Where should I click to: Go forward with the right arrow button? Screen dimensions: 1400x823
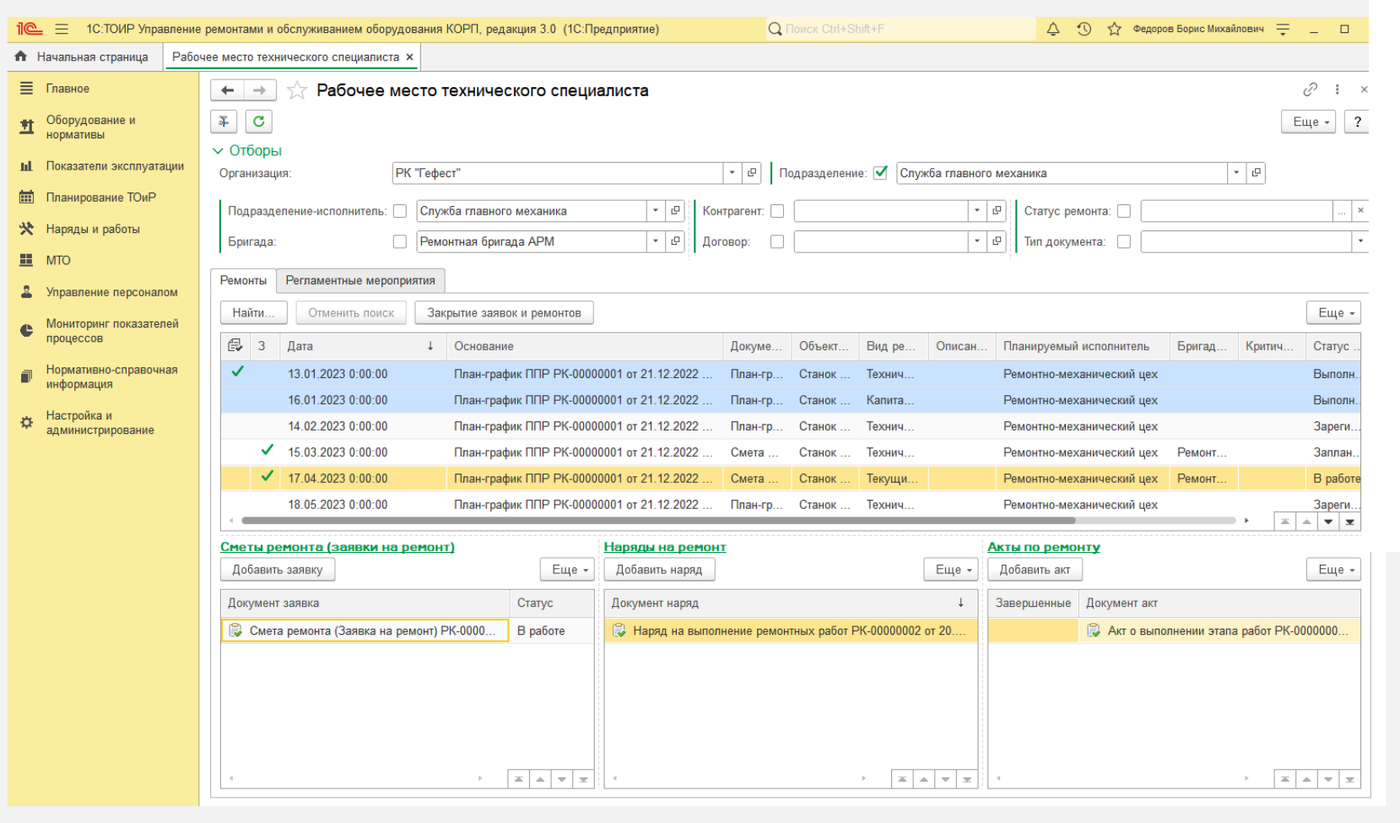[260, 90]
